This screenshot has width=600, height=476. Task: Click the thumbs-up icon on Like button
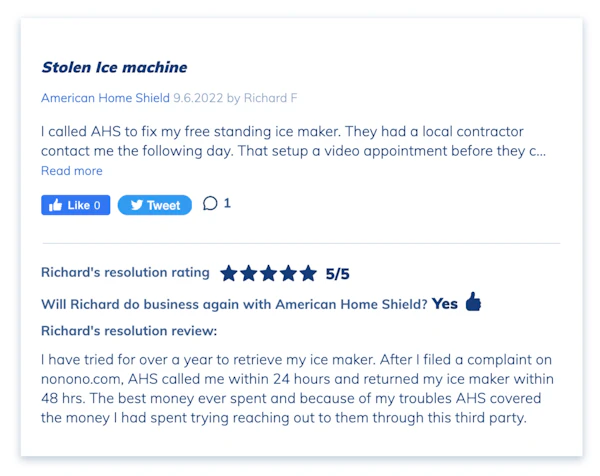[55, 205]
